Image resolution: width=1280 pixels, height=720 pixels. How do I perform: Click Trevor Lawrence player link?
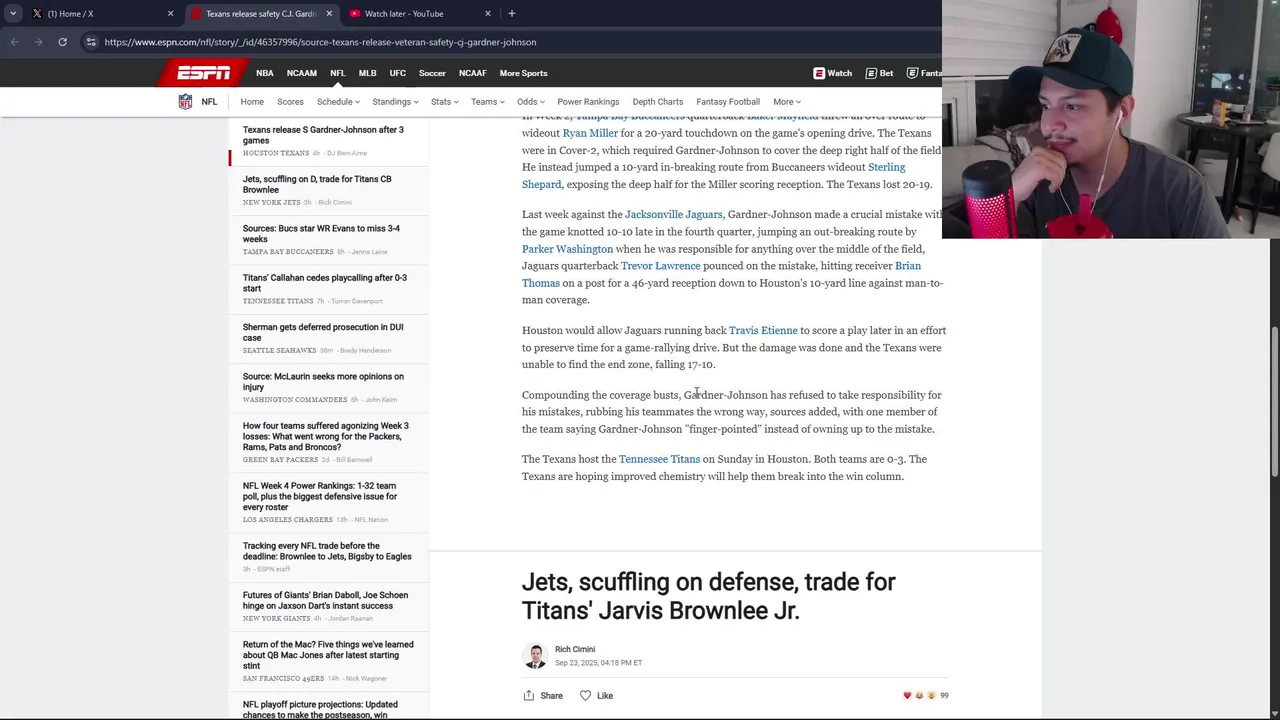coord(660,266)
